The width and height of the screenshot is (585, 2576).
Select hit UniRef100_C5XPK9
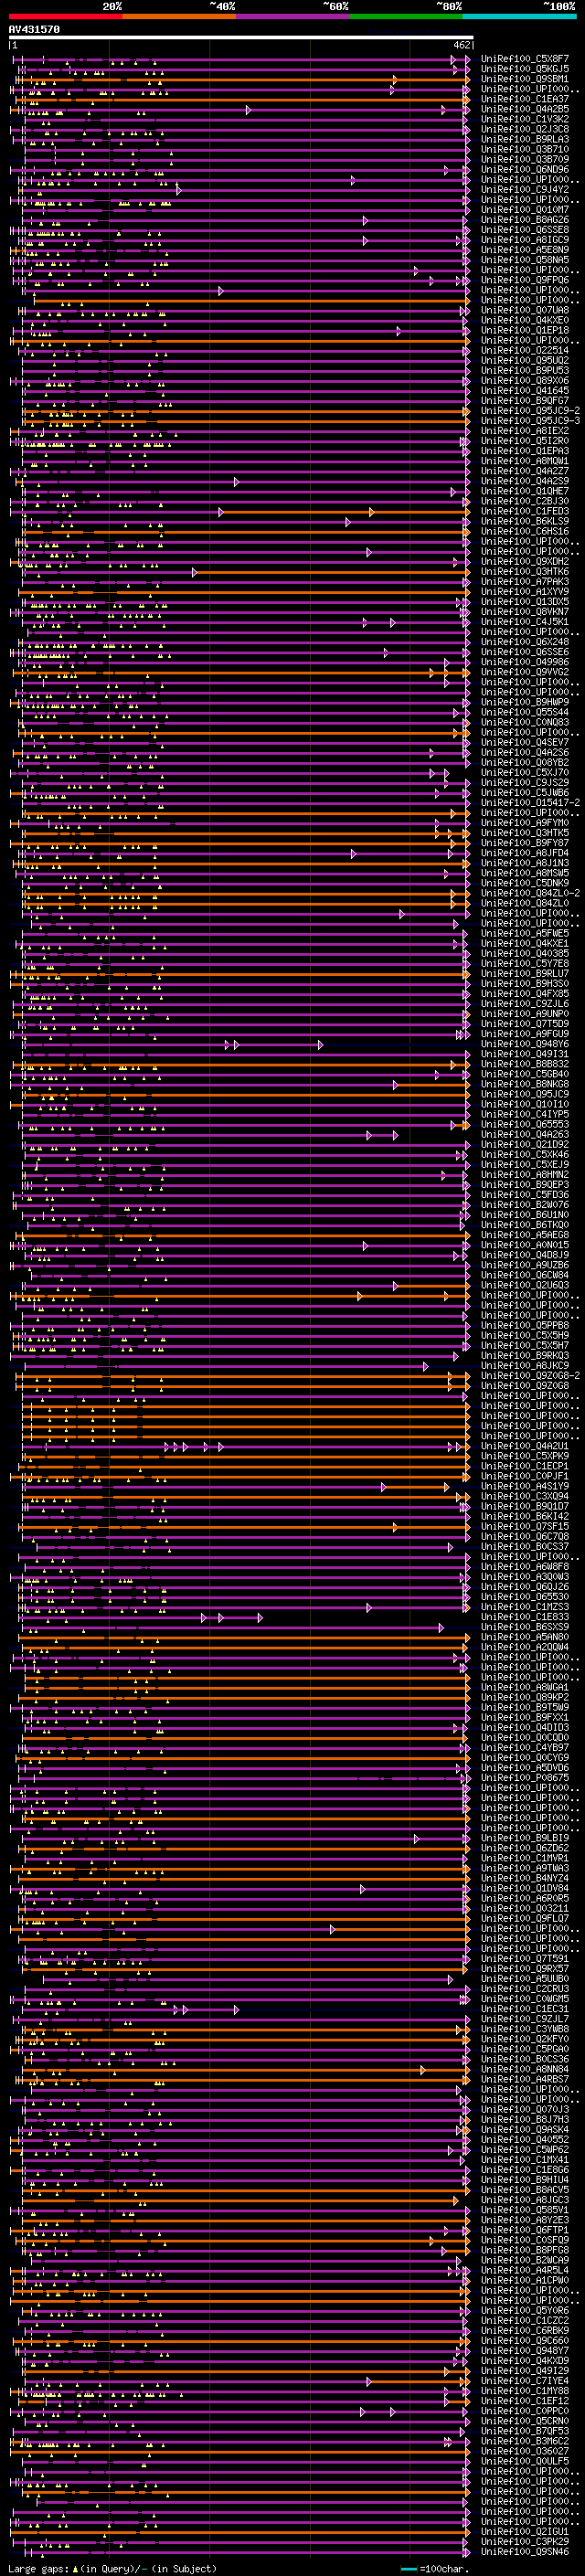pyautogui.click(x=525, y=1456)
